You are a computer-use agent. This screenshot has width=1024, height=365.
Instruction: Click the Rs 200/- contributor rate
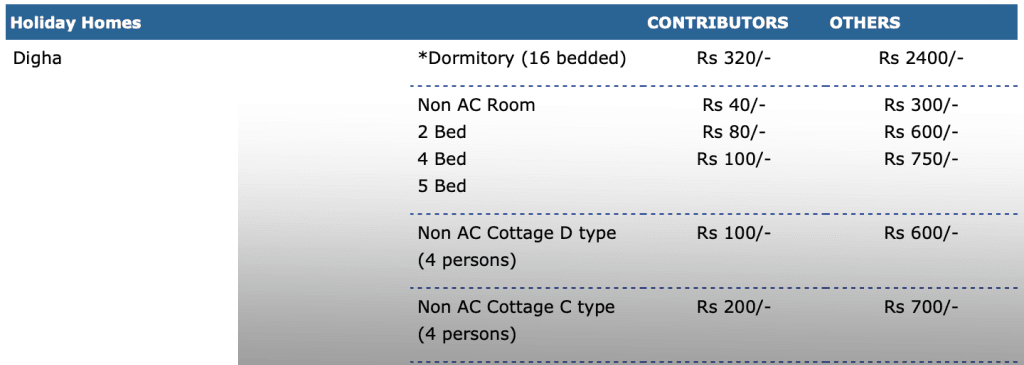coord(734,307)
